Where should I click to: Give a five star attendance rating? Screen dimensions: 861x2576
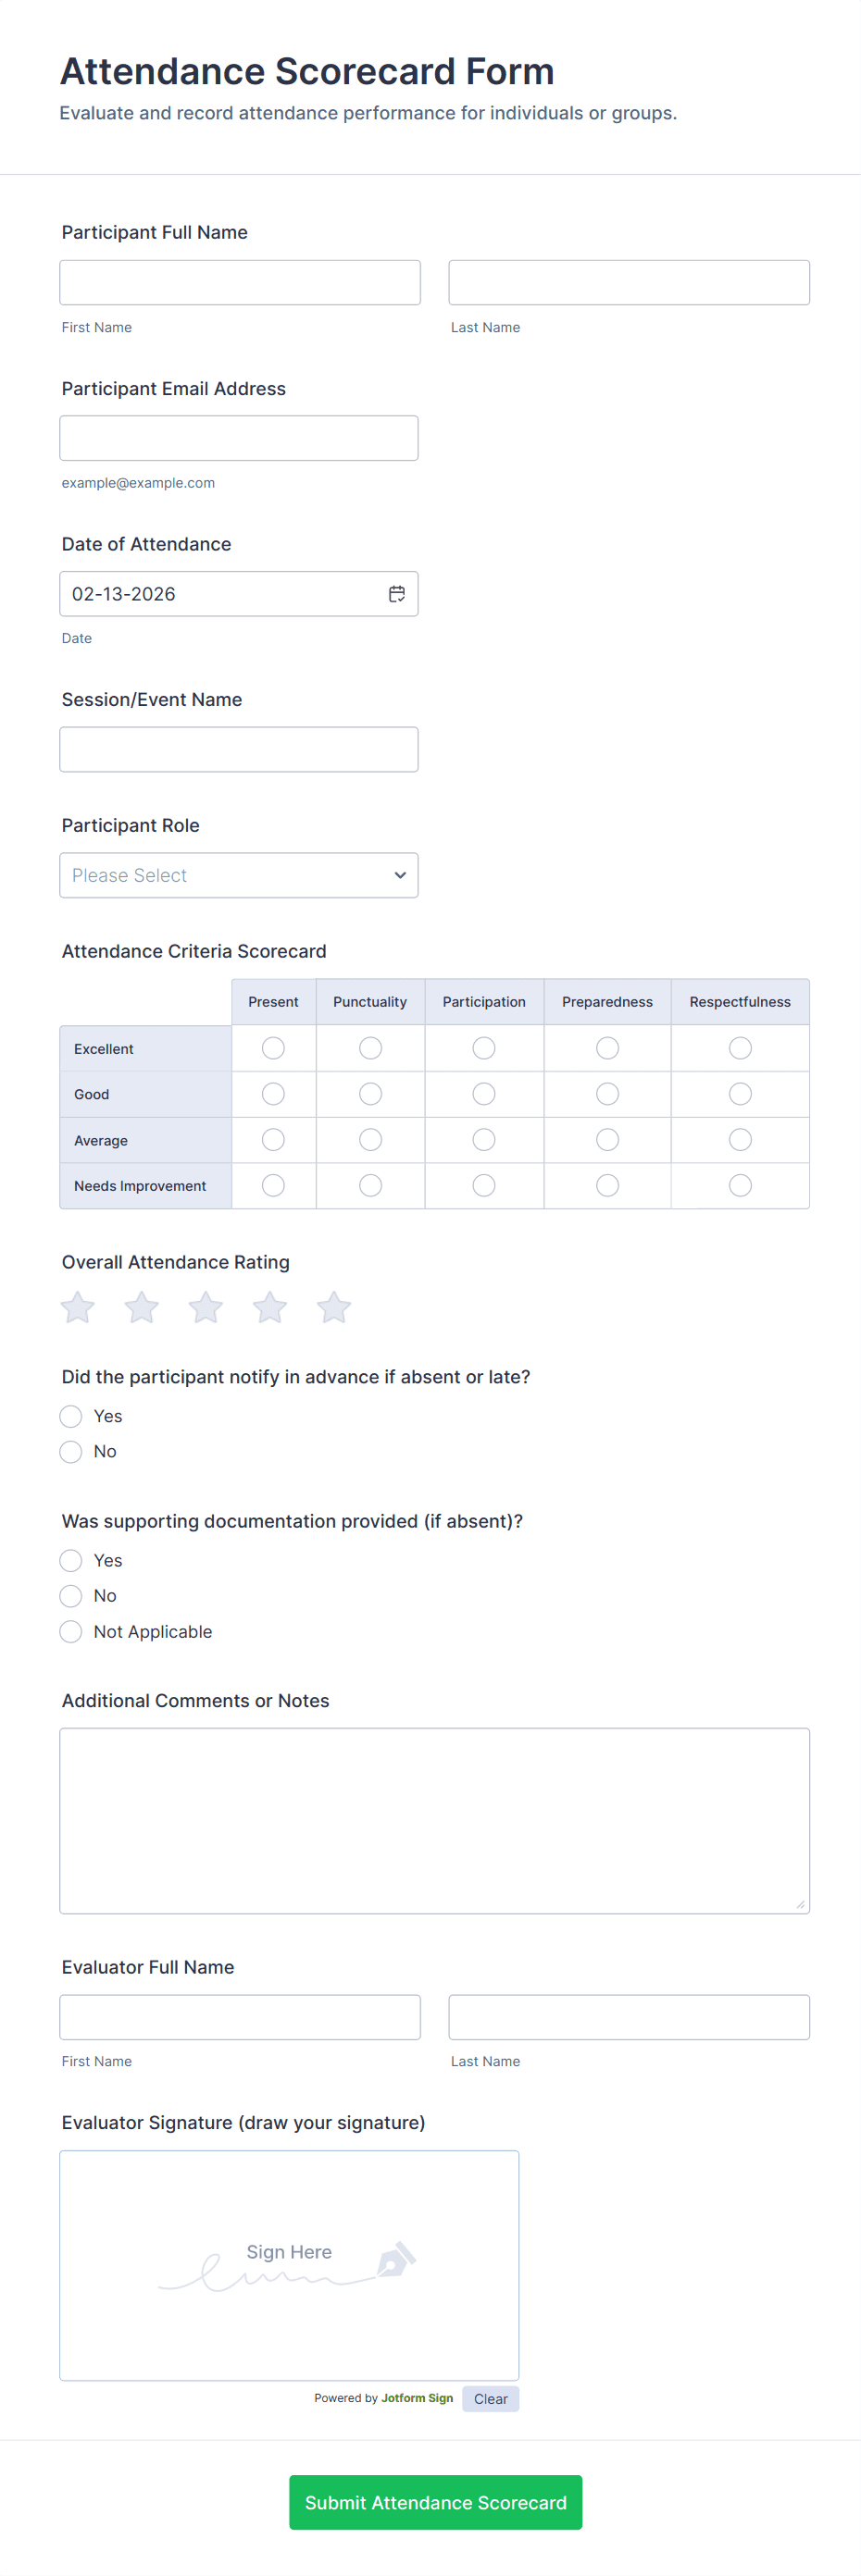(334, 1307)
